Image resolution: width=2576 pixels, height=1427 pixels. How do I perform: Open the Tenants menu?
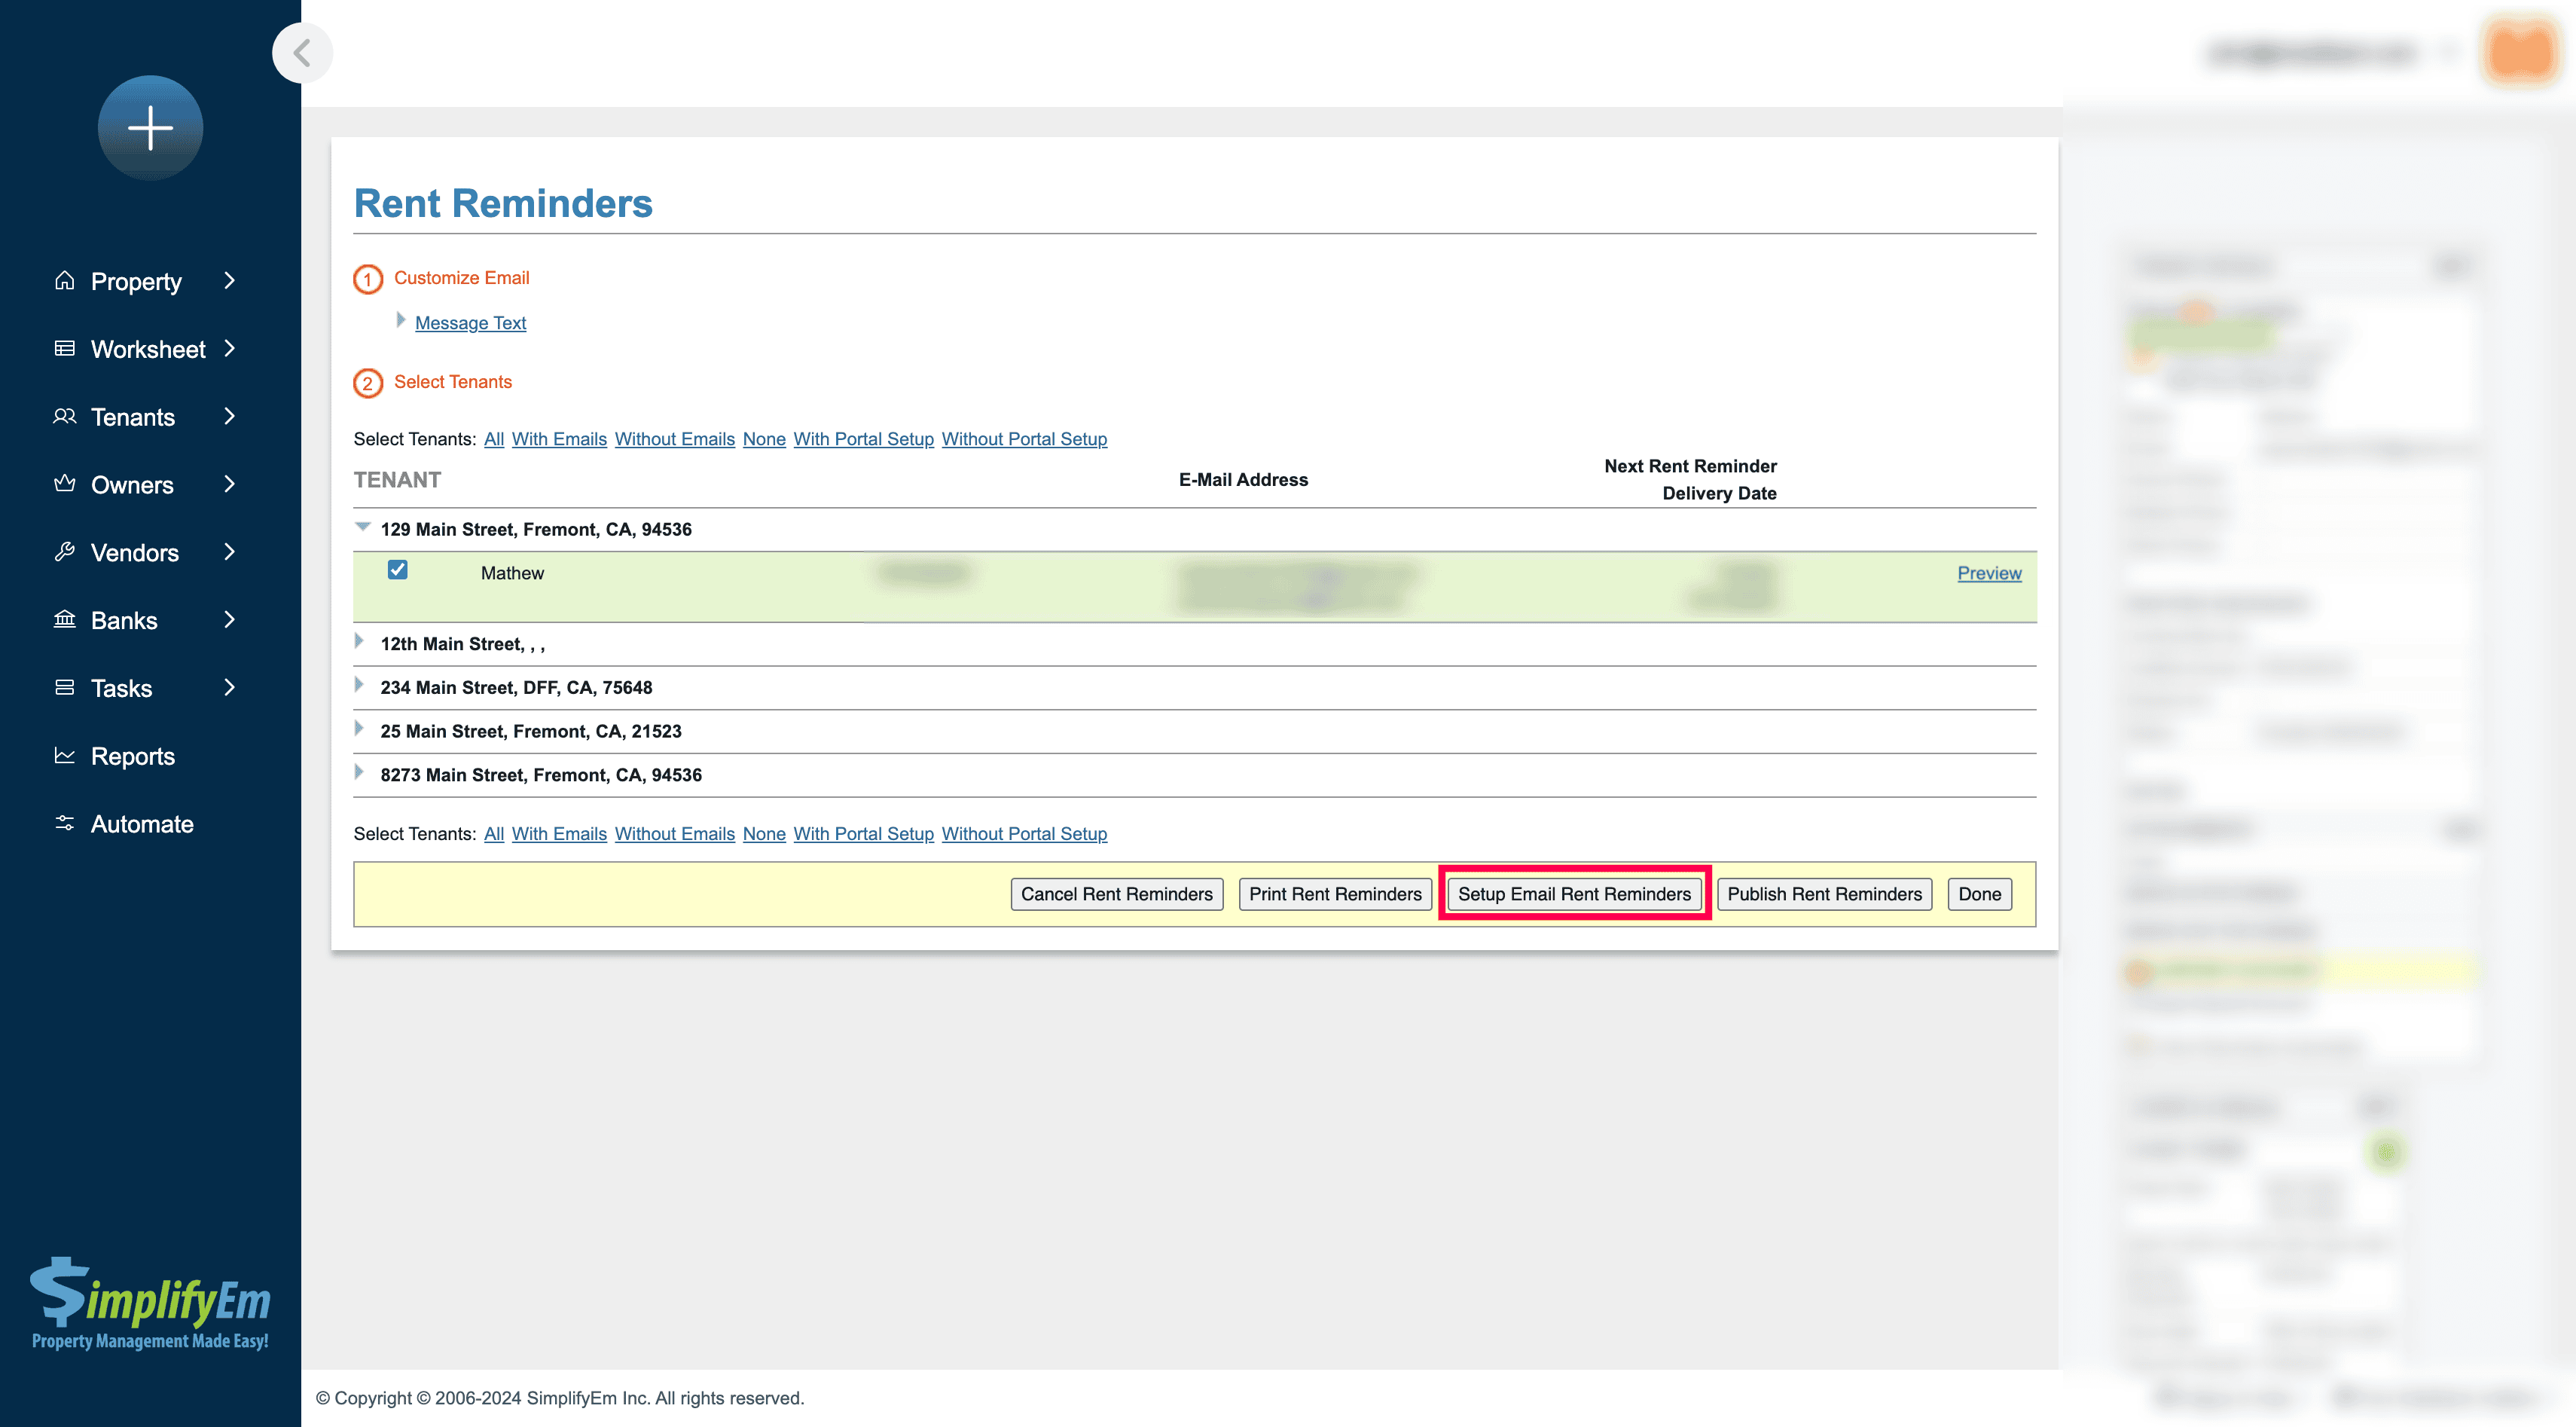click(133, 417)
